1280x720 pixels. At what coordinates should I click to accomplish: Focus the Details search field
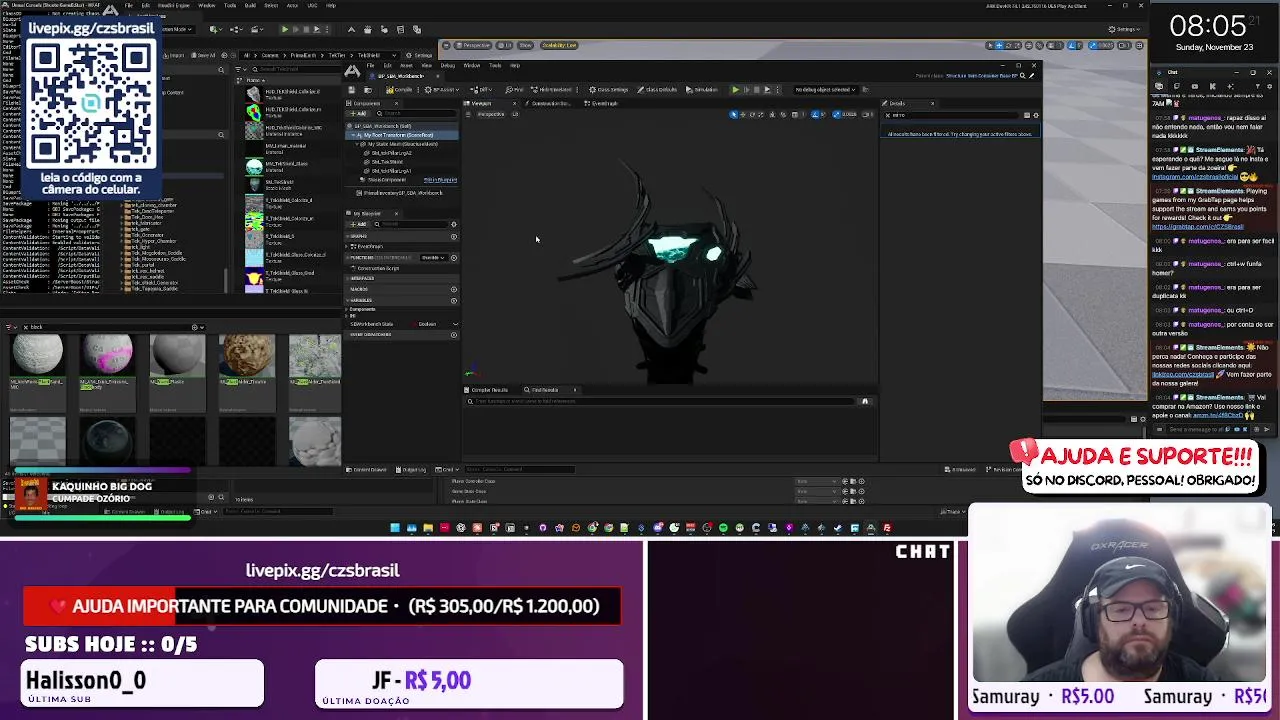point(952,115)
